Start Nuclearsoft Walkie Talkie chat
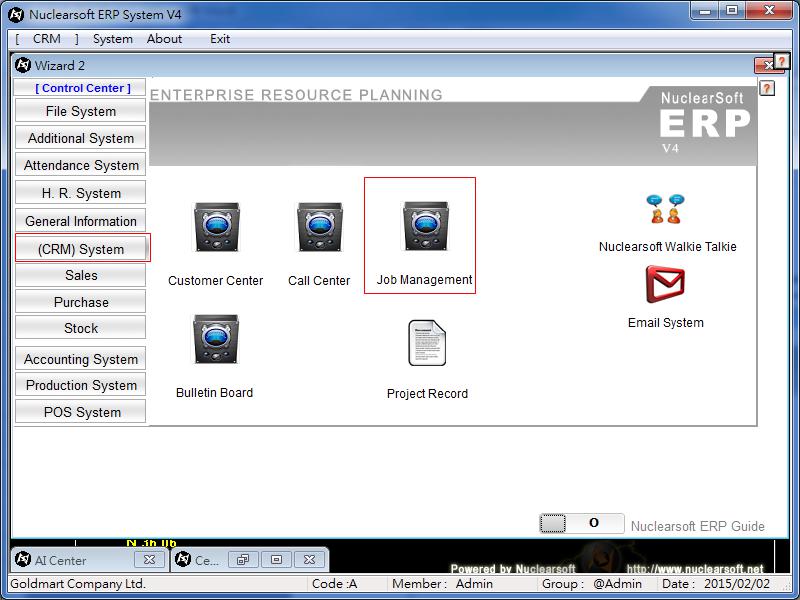The height and width of the screenshot is (600, 800). (666, 209)
